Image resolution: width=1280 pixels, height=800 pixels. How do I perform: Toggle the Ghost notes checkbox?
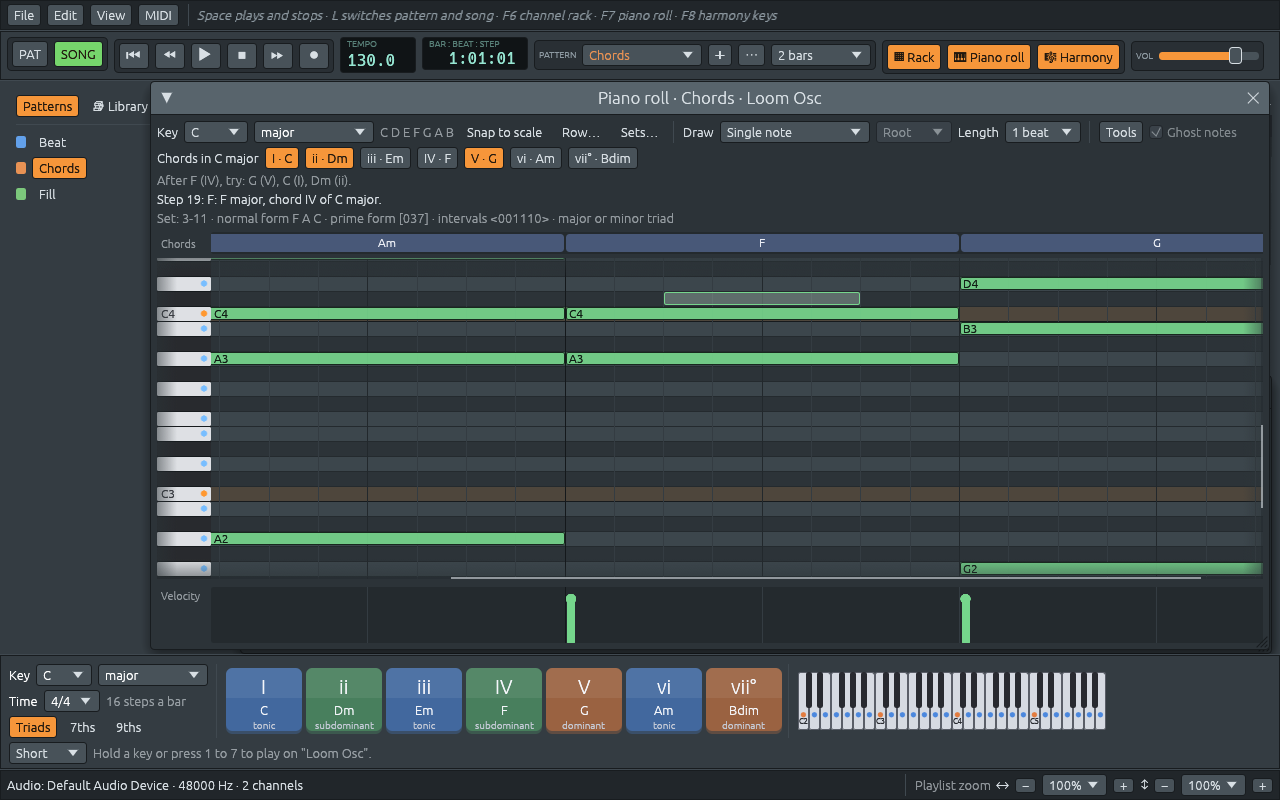click(x=1156, y=132)
